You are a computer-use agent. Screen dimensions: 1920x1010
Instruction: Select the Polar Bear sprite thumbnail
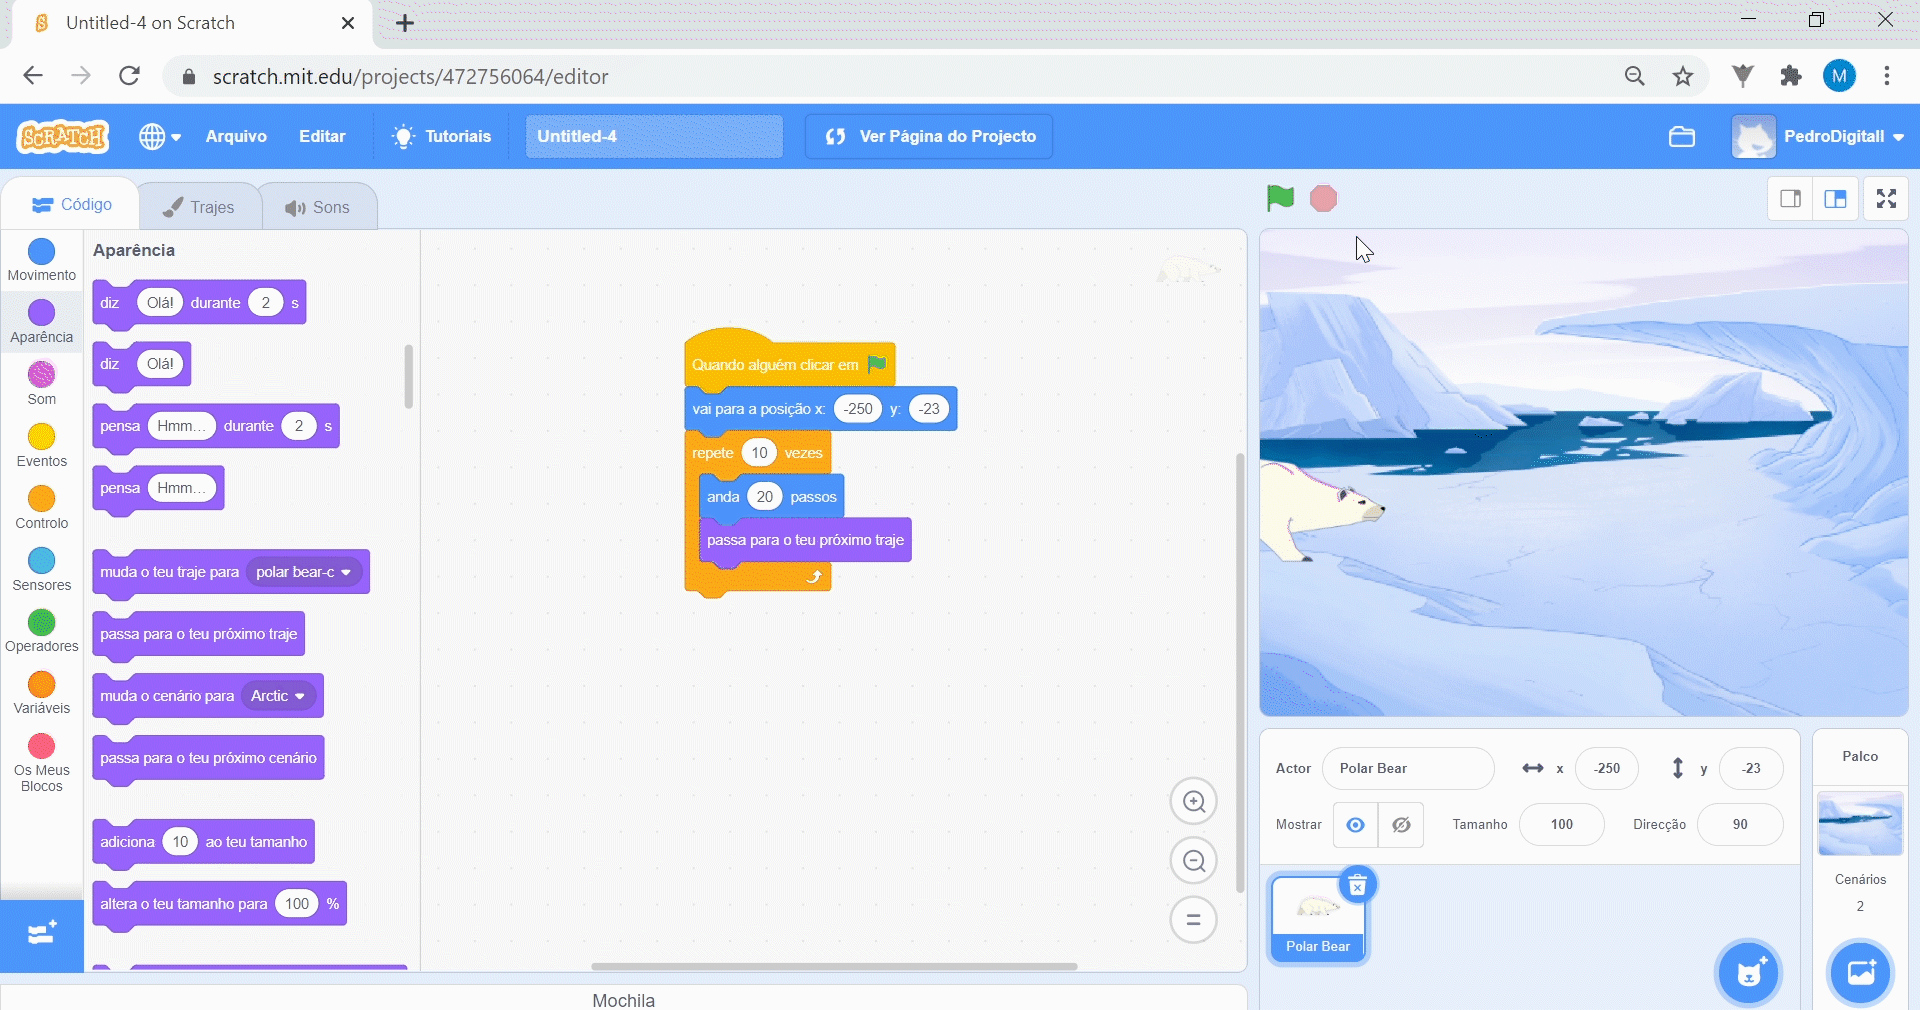coord(1318,920)
